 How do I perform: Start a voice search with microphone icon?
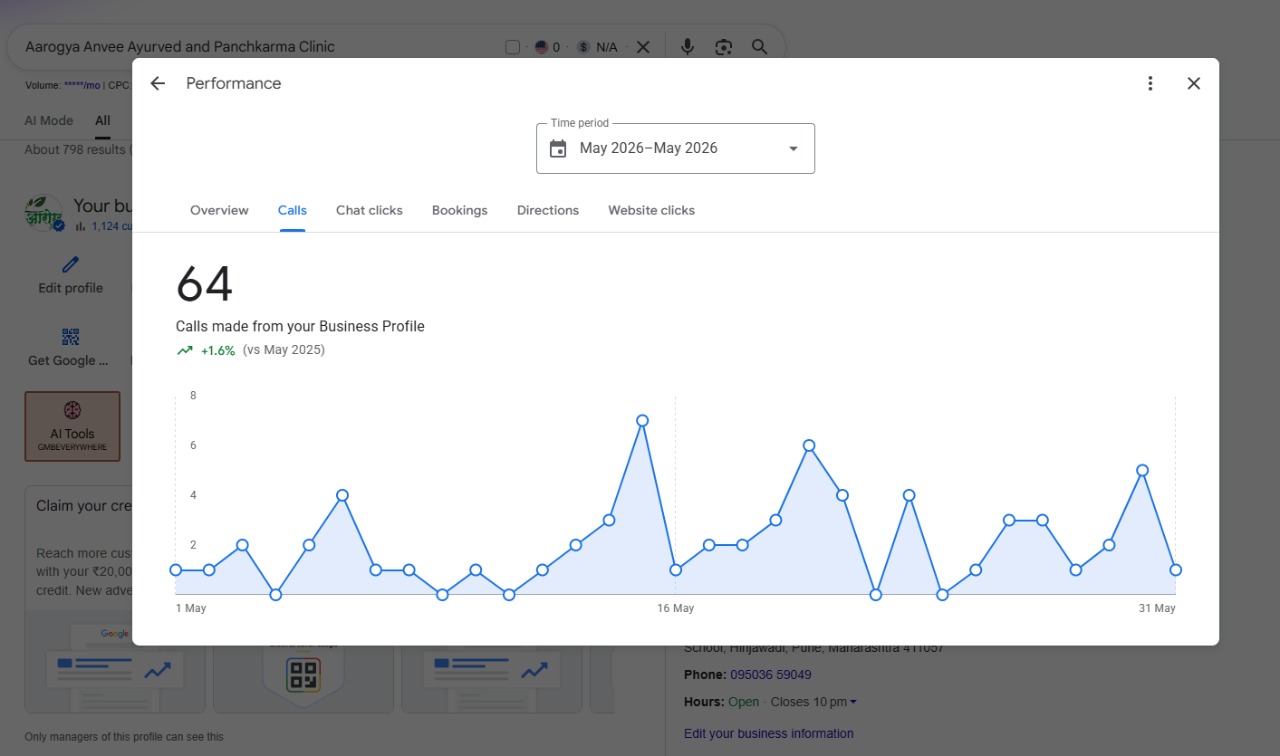tap(687, 47)
